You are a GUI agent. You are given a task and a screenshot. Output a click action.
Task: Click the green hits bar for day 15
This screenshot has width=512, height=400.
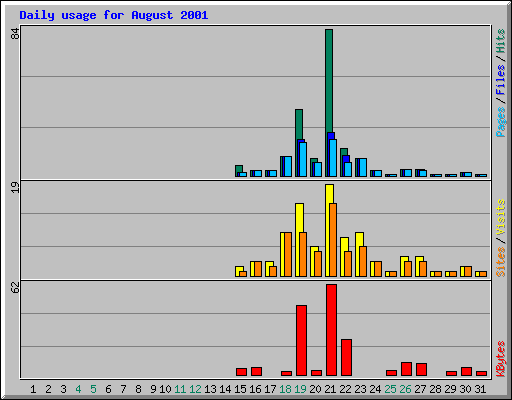coord(238,170)
